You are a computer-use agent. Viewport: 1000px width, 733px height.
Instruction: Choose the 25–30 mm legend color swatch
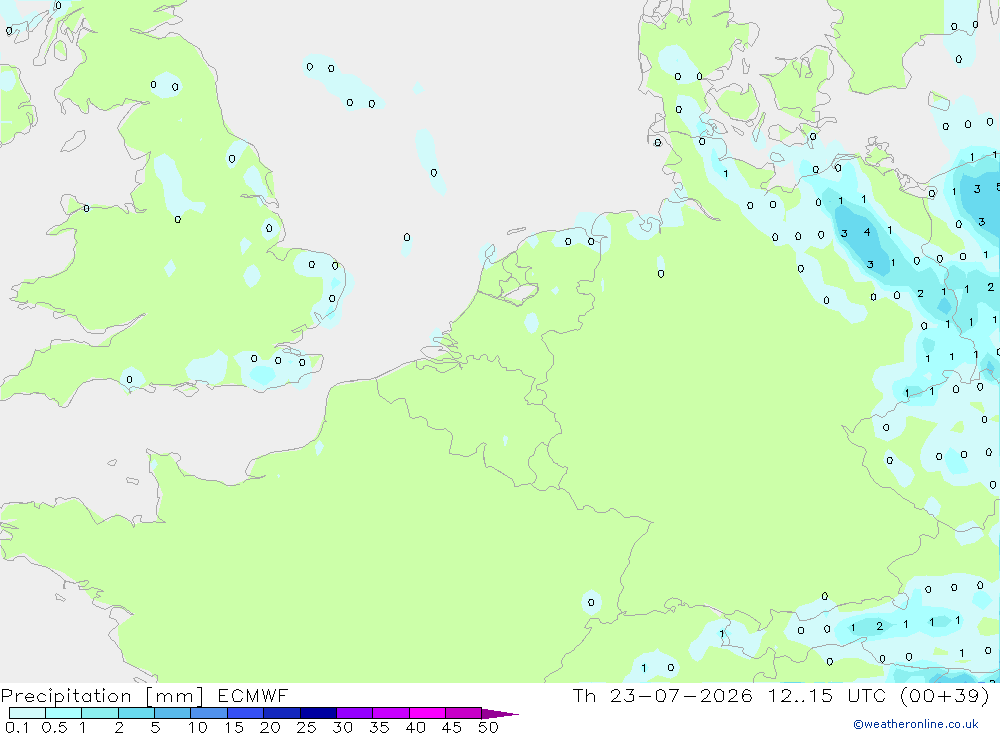[x=318, y=713]
